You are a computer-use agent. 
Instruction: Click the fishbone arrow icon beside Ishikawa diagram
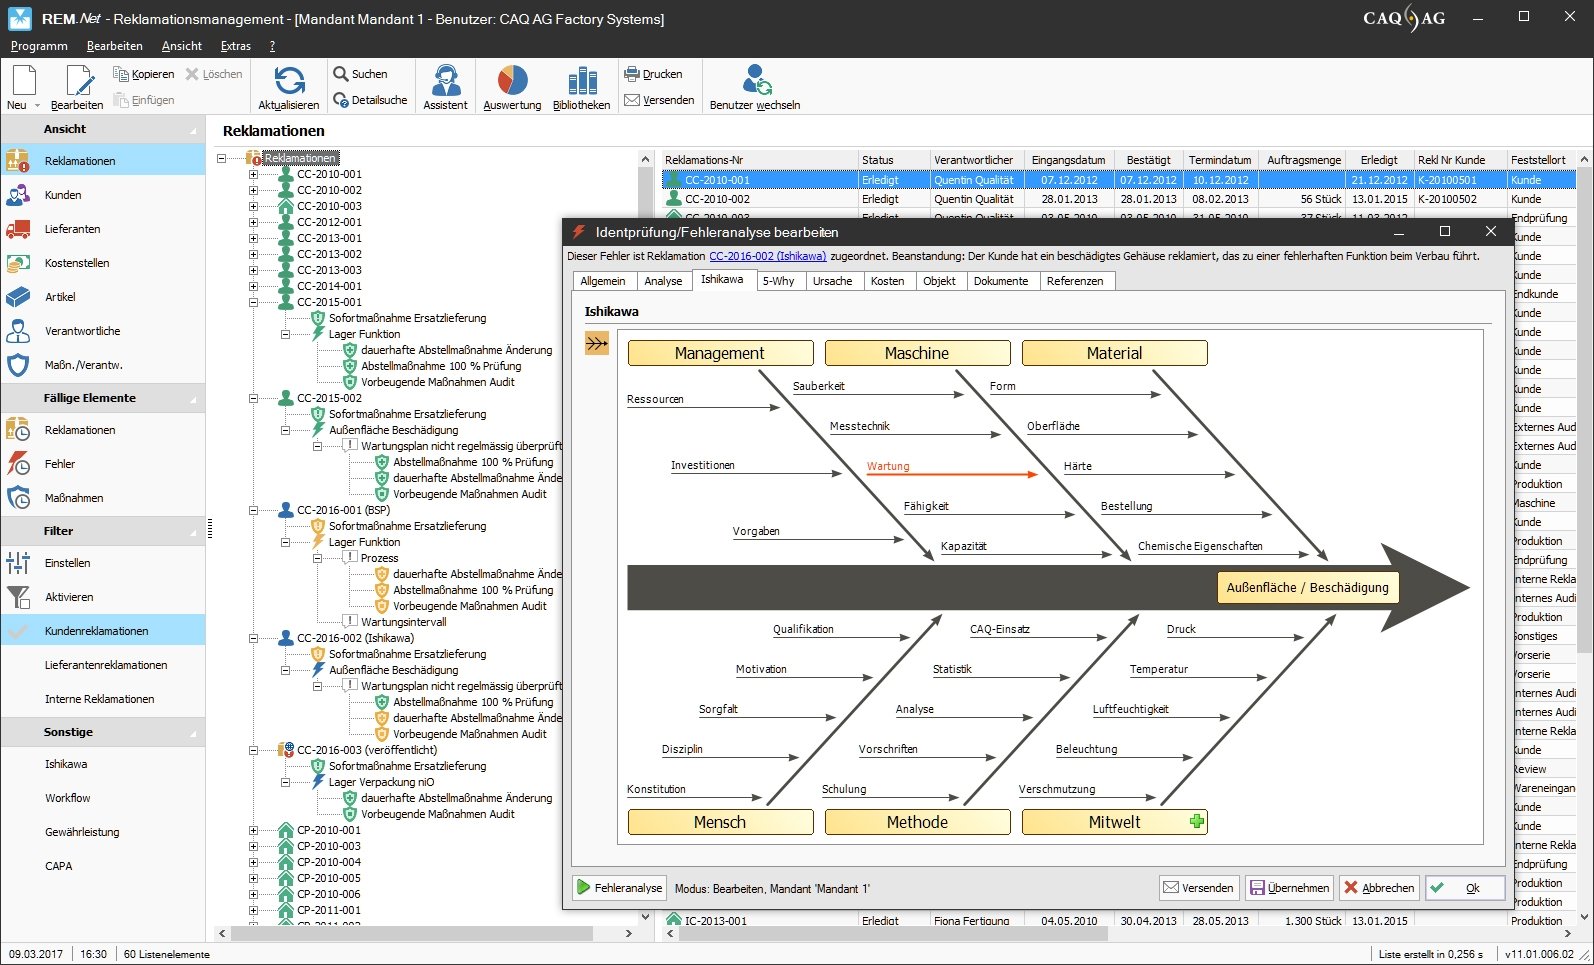coord(597,344)
